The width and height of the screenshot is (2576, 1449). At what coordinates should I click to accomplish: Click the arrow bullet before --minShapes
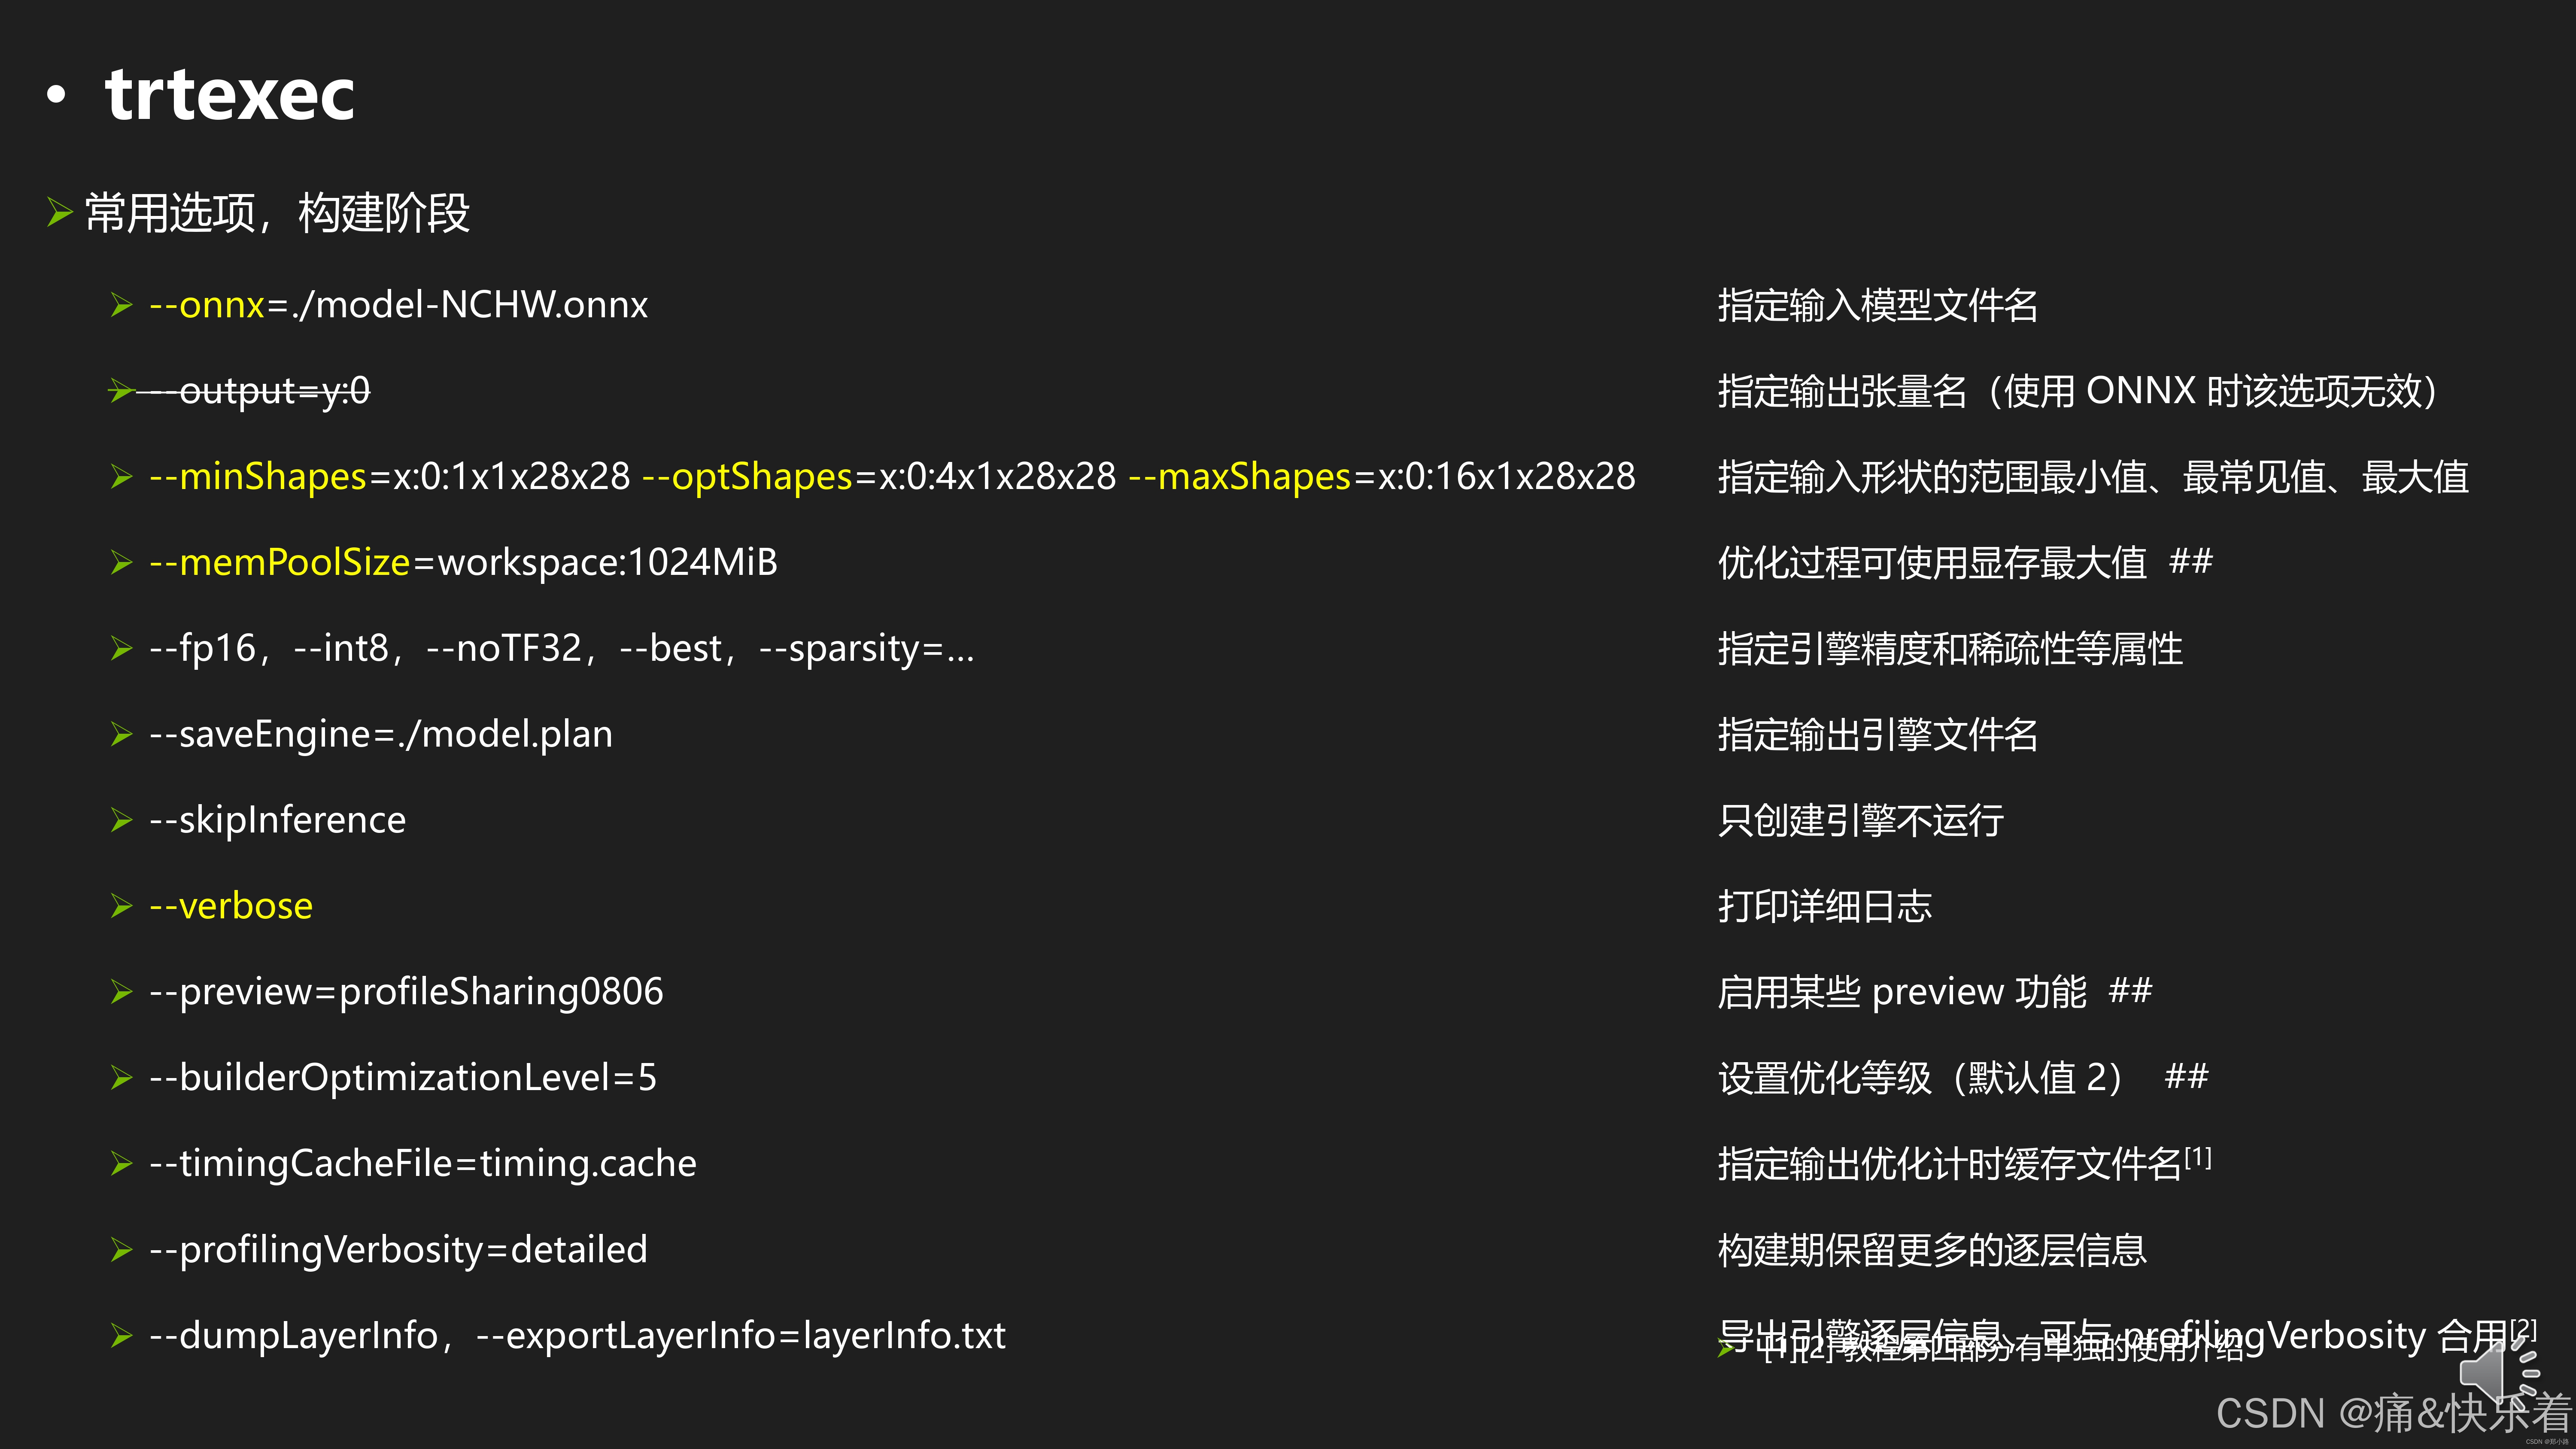click(121, 477)
